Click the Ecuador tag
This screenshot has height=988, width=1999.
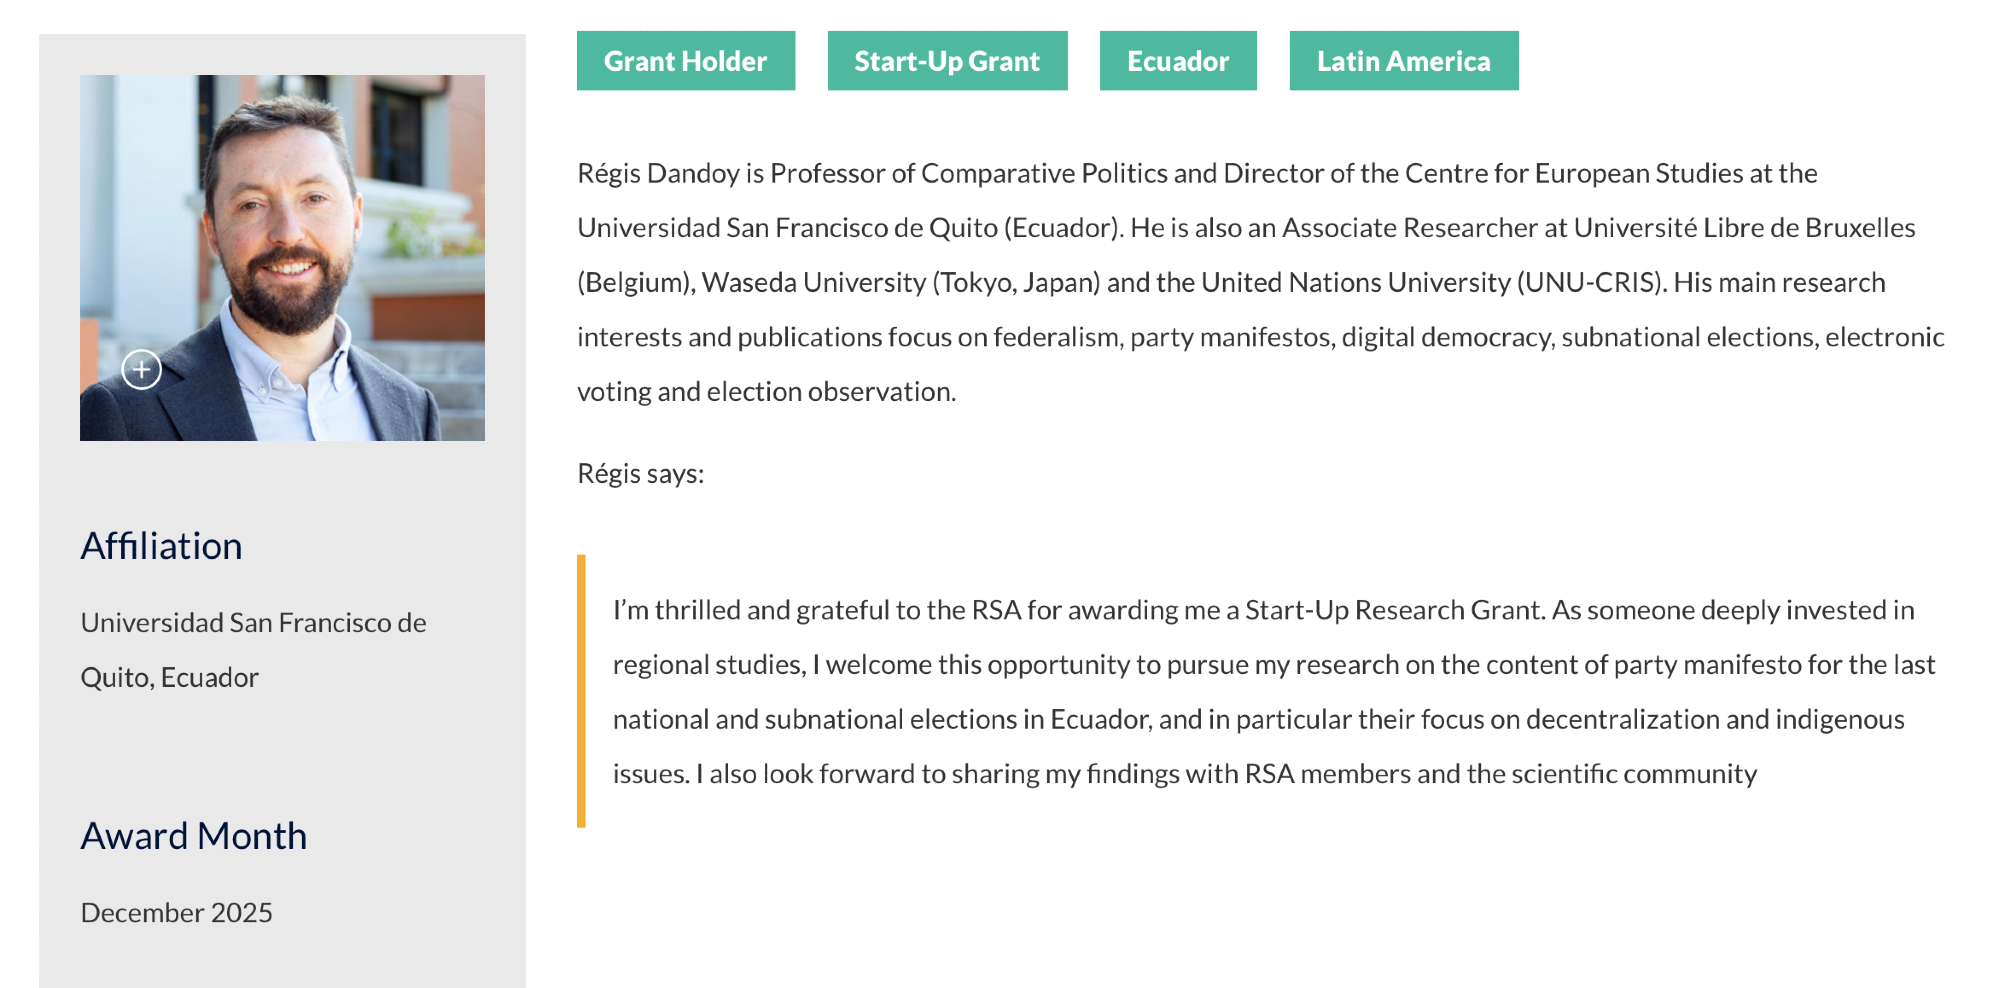click(1177, 61)
